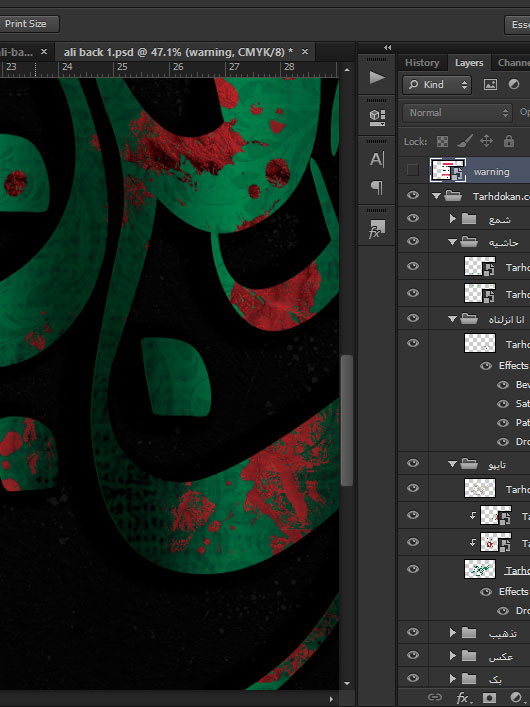Switch to the History tab
Image resolution: width=530 pixels, height=707 pixels.
point(422,63)
